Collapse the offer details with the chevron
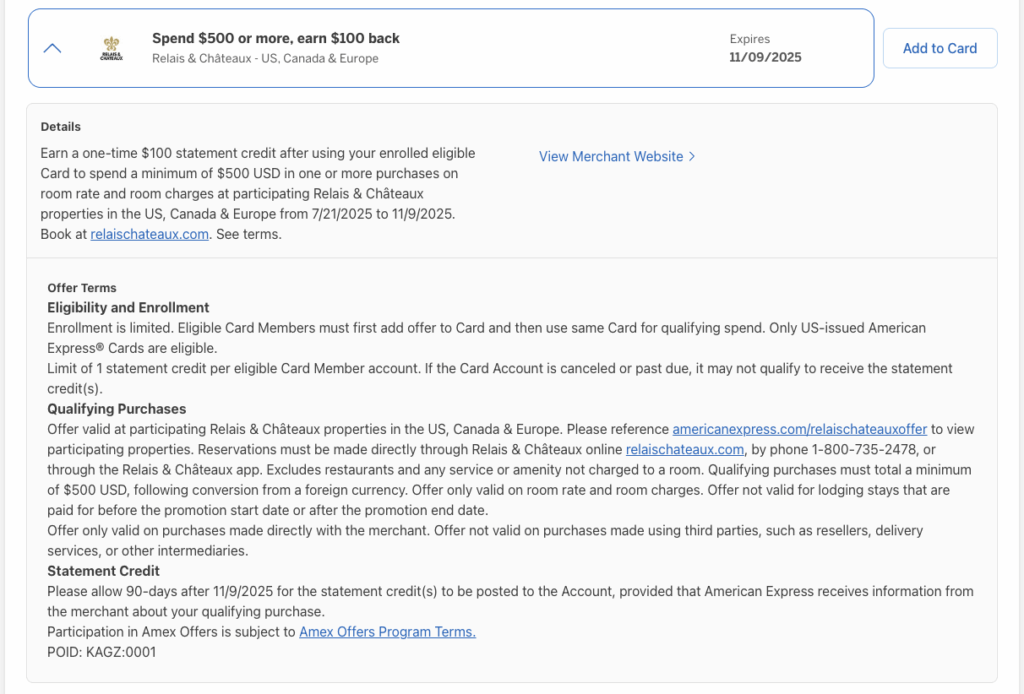This screenshot has width=1024, height=694. click(x=53, y=48)
